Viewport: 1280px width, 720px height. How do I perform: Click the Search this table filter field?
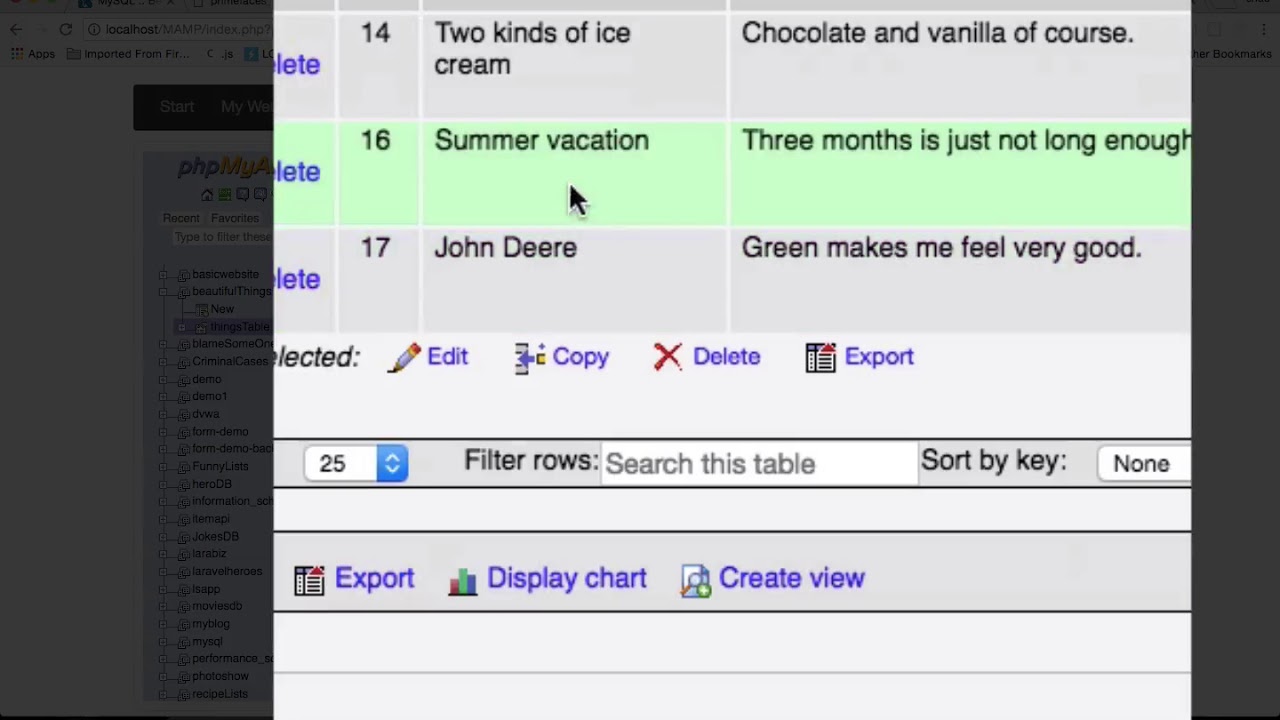[758, 464]
